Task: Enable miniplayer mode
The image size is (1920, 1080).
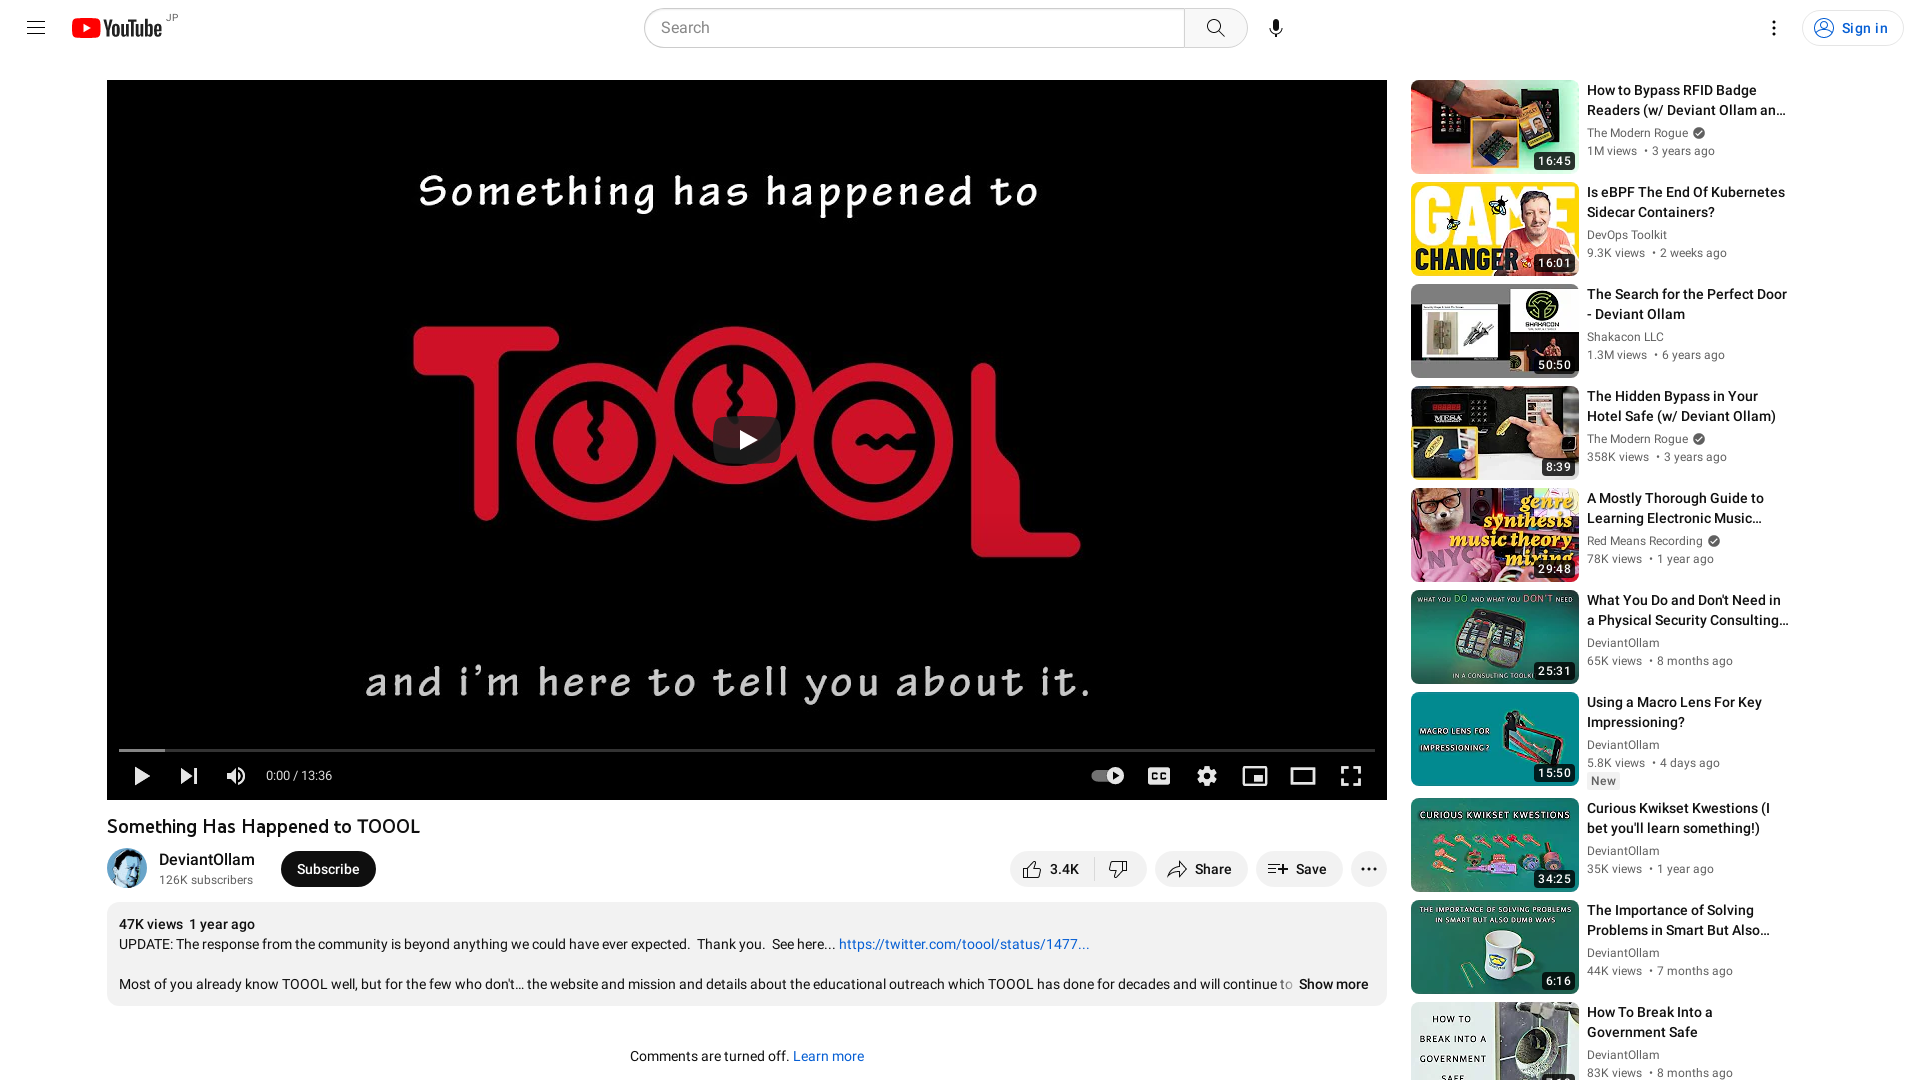Action: [1255, 776]
